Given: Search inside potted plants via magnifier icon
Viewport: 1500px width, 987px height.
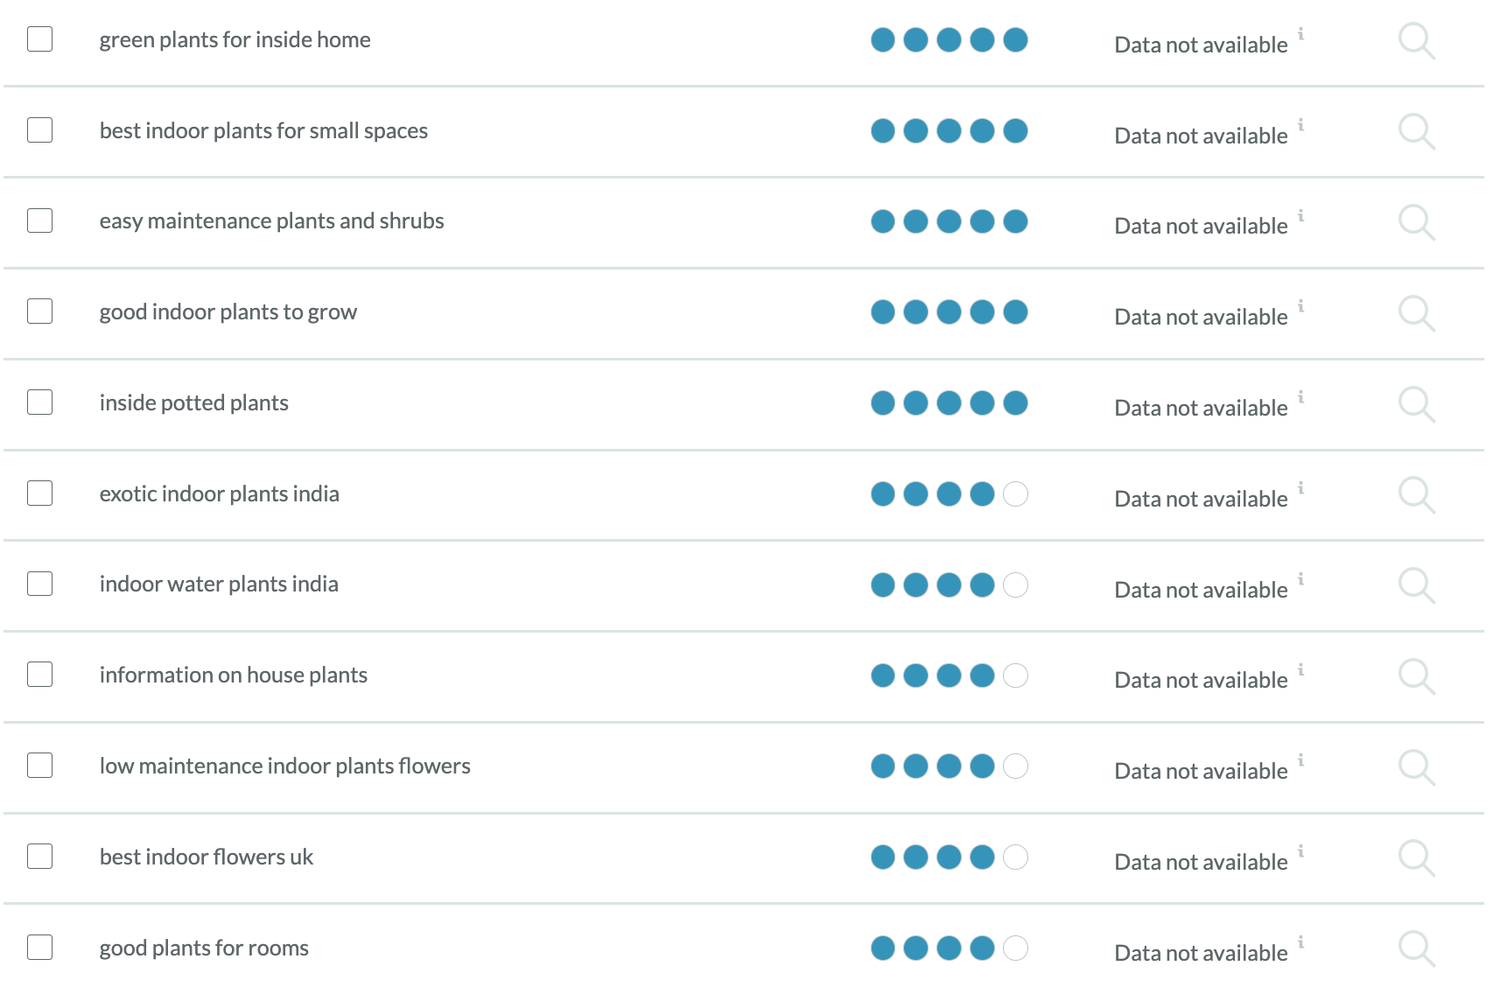Looking at the screenshot, I should pyautogui.click(x=1416, y=404).
